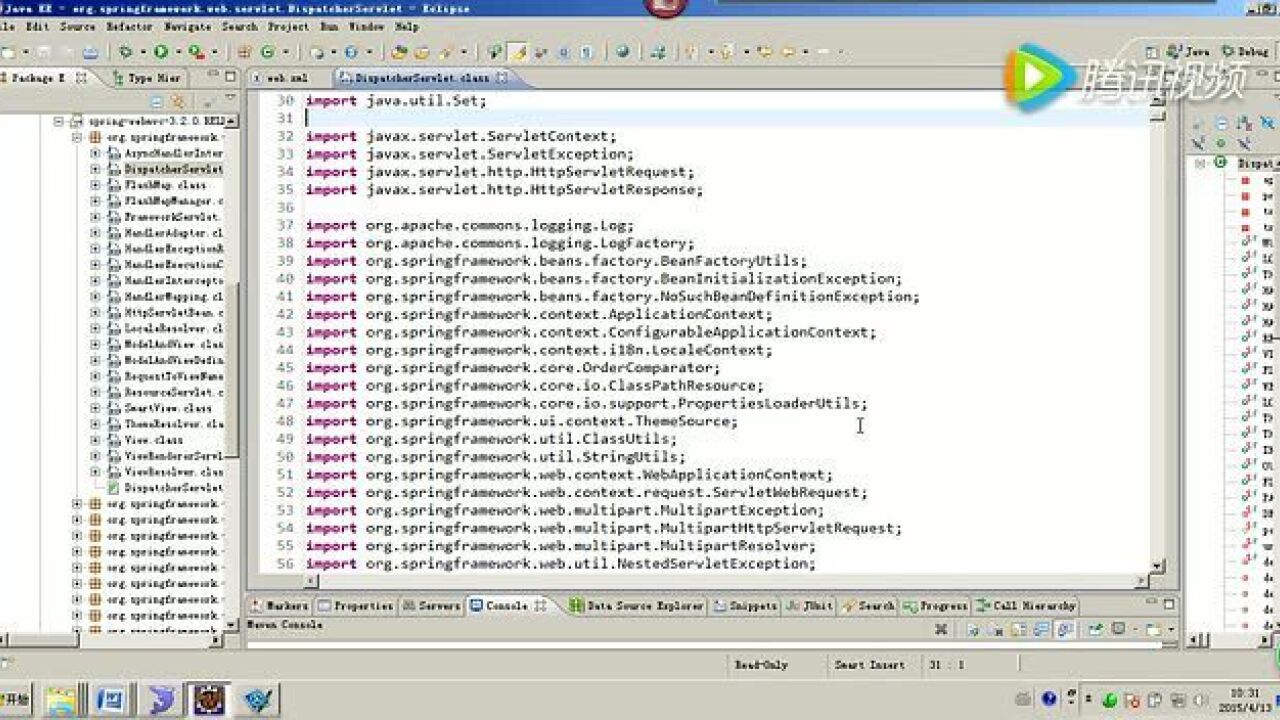Expand the ViewResolver.class tree node
The width and height of the screenshot is (1280, 720).
[x=95, y=471]
